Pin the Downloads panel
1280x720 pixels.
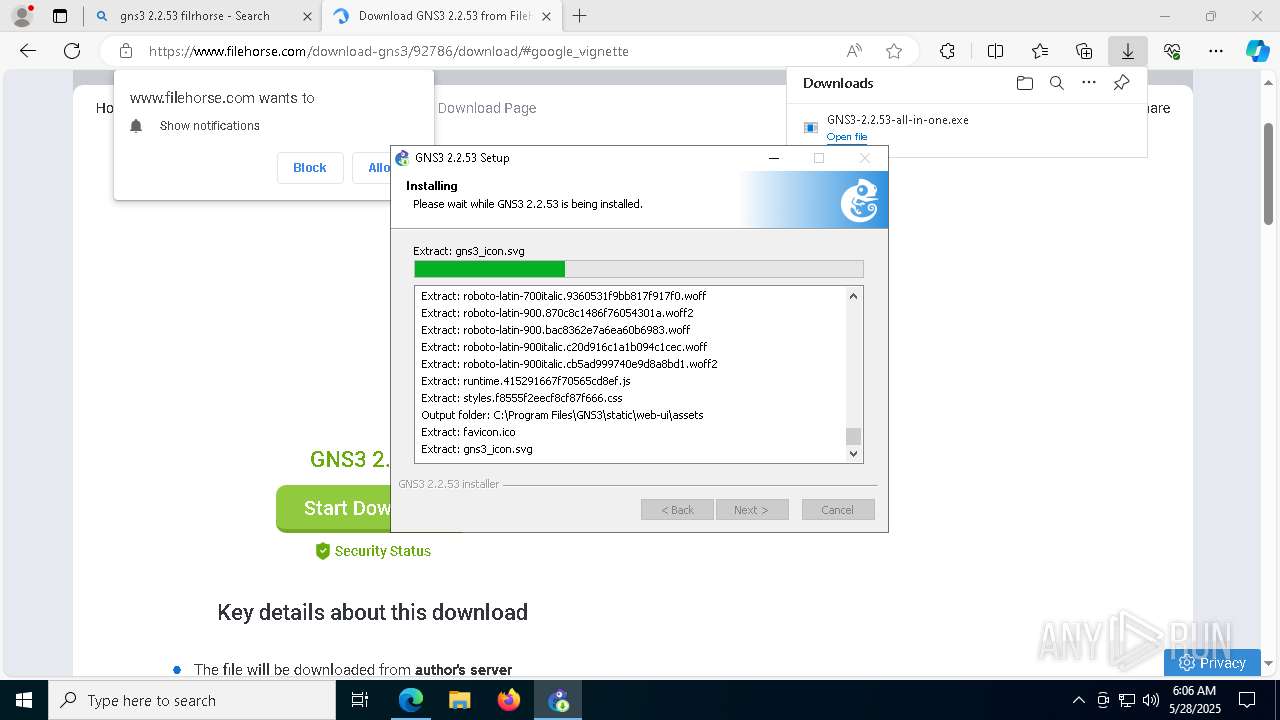pyautogui.click(x=1121, y=83)
